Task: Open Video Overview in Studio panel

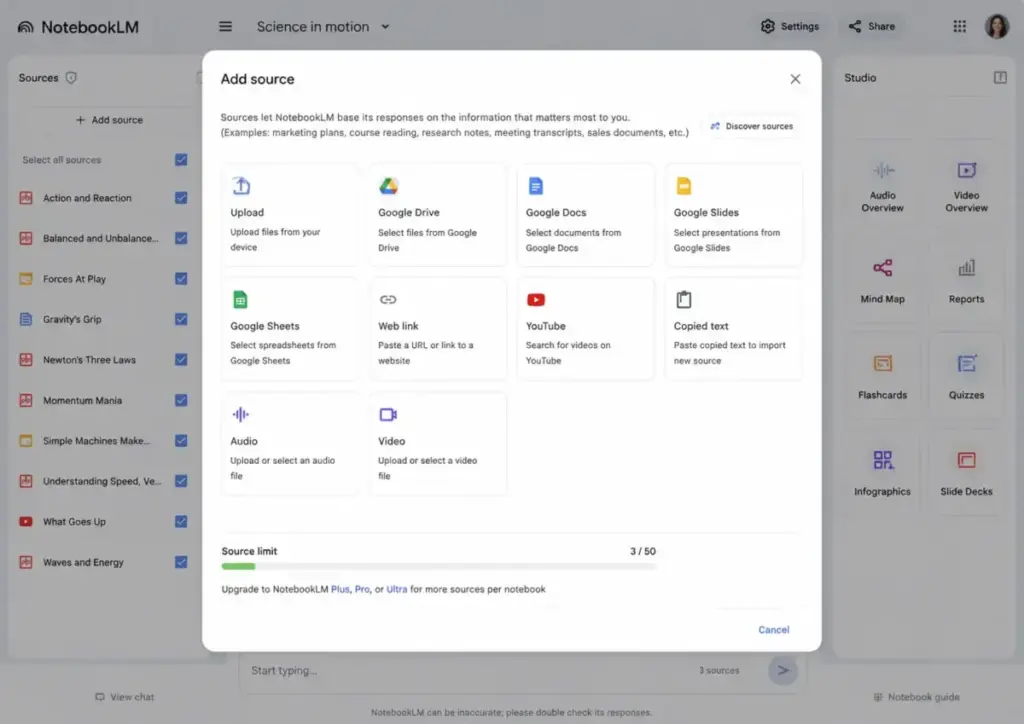Action: [x=966, y=188]
